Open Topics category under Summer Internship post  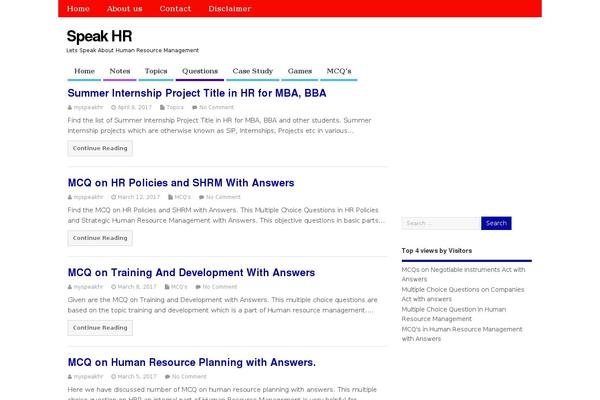coord(175,108)
